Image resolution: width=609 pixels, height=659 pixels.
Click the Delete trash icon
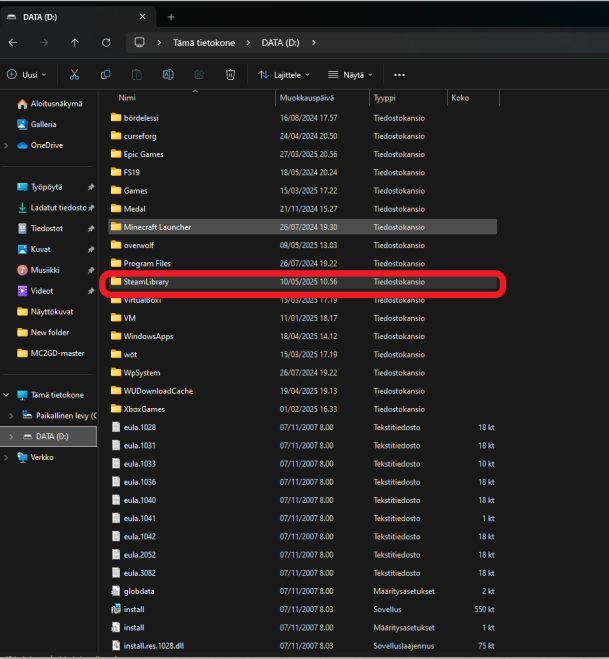230,75
